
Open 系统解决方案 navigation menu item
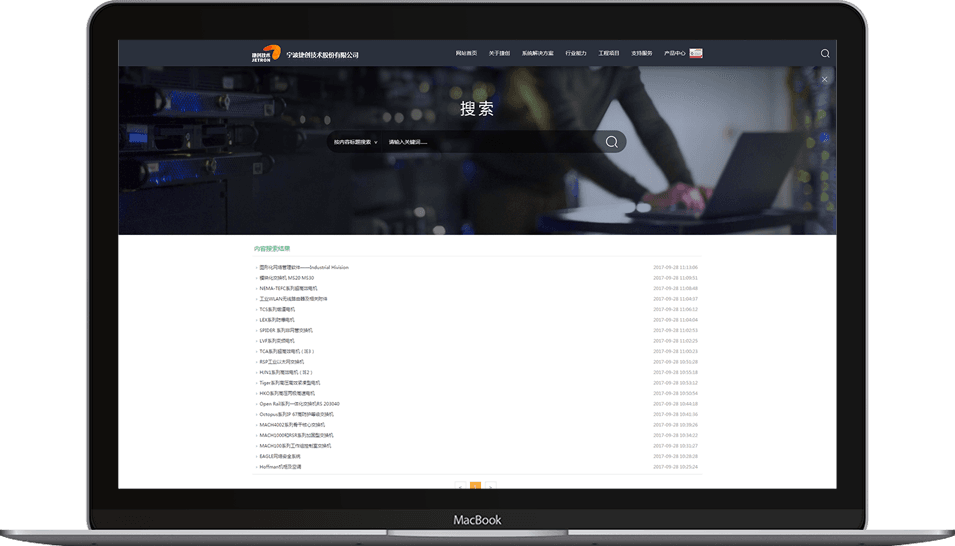pyautogui.click(x=537, y=53)
